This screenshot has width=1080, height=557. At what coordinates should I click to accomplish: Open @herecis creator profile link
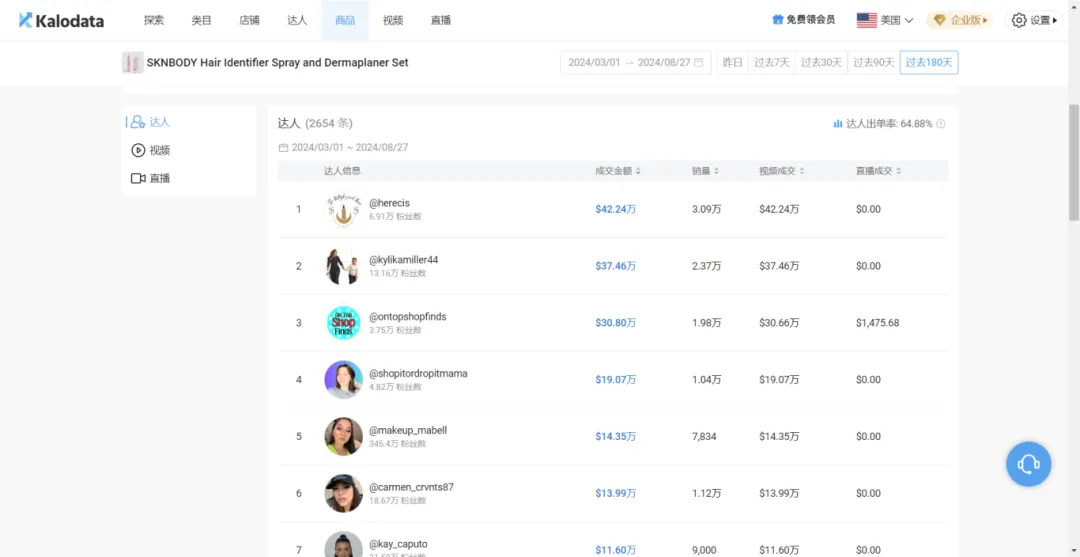pos(389,203)
